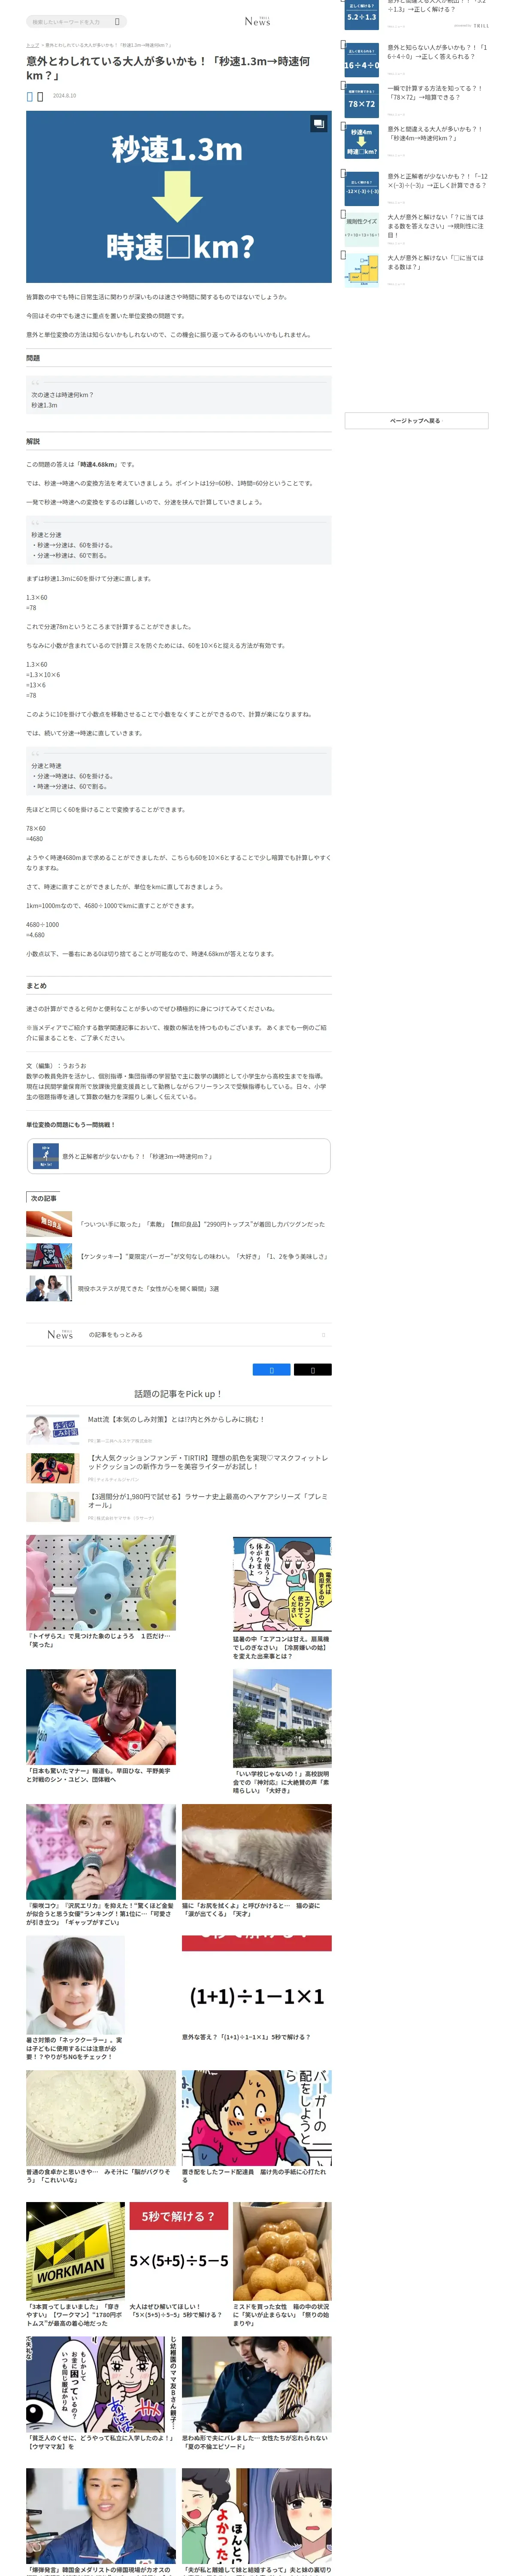The image size is (515, 2576).
Task: Open みそ汁 rice bowl article image
Action: point(101,2117)
